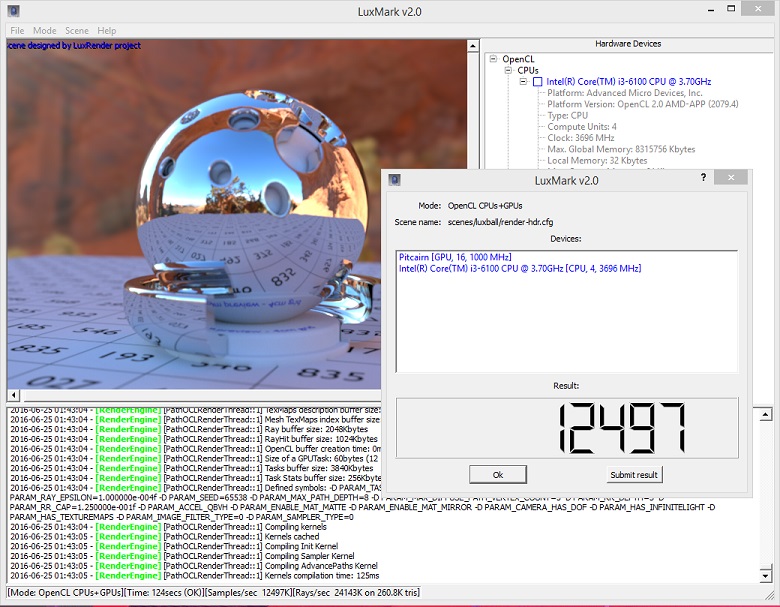Click log line Kernels cached
This screenshot has width=780, height=607.
tap(165, 536)
